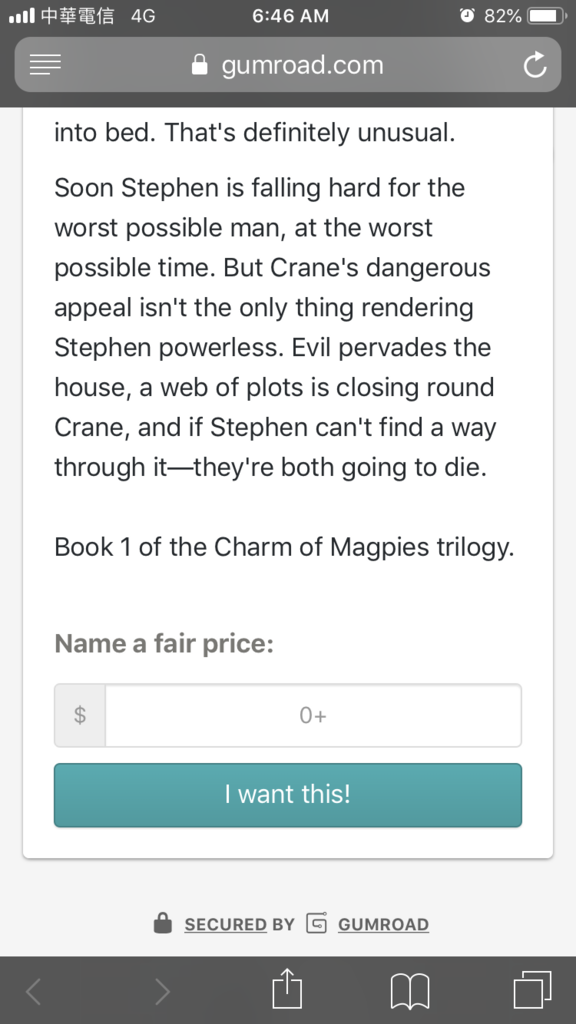This screenshot has width=576, height=1024.
Task: Go back with the left arrow
Action: [34, 991]
